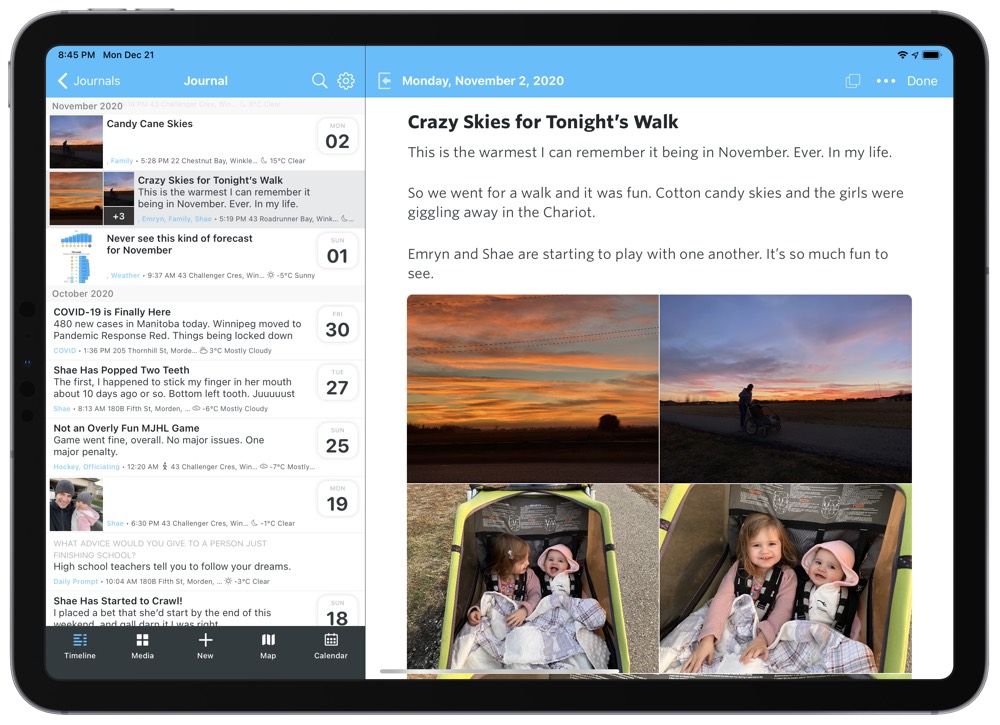The height and width of the screenshot is (725, 1000).
Task: Open the ellipsis more-options menu
Action: tap(885, 81)
